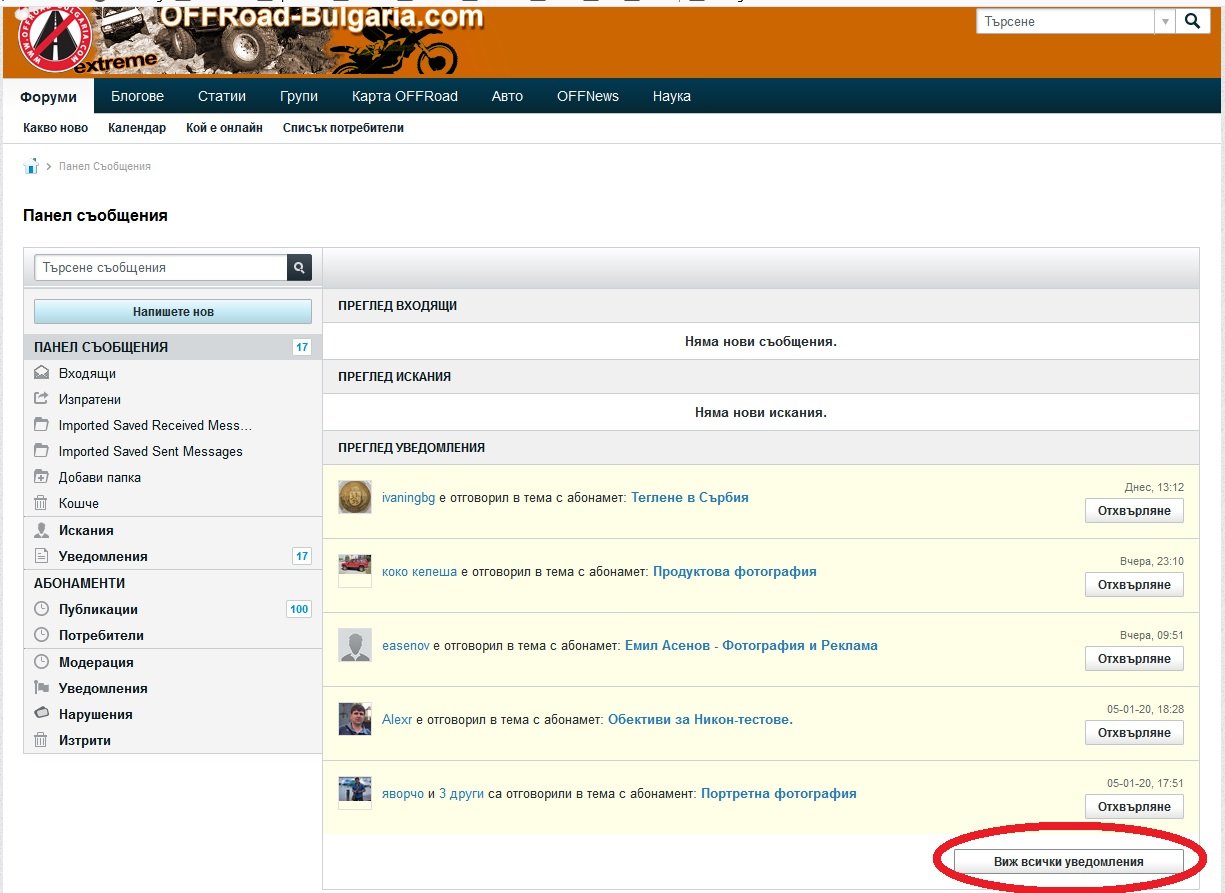Click the home icon in the breadcrumb
1225x893 pixels.
(31, 166)
